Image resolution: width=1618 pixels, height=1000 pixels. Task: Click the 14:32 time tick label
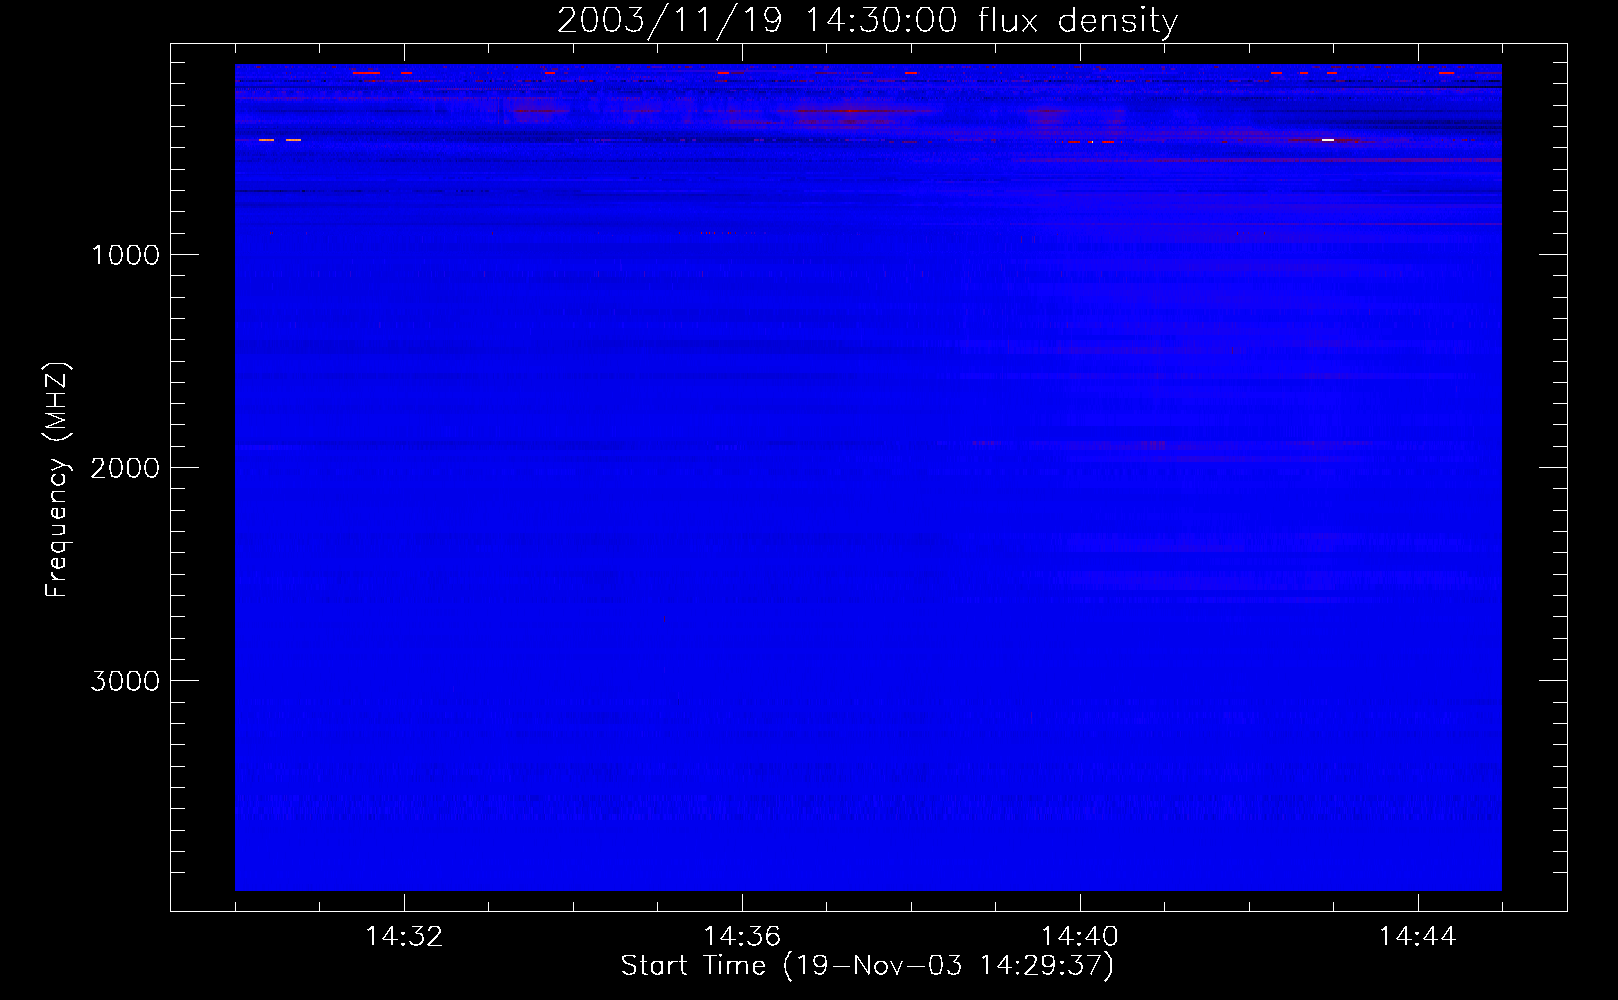point(404,937)
